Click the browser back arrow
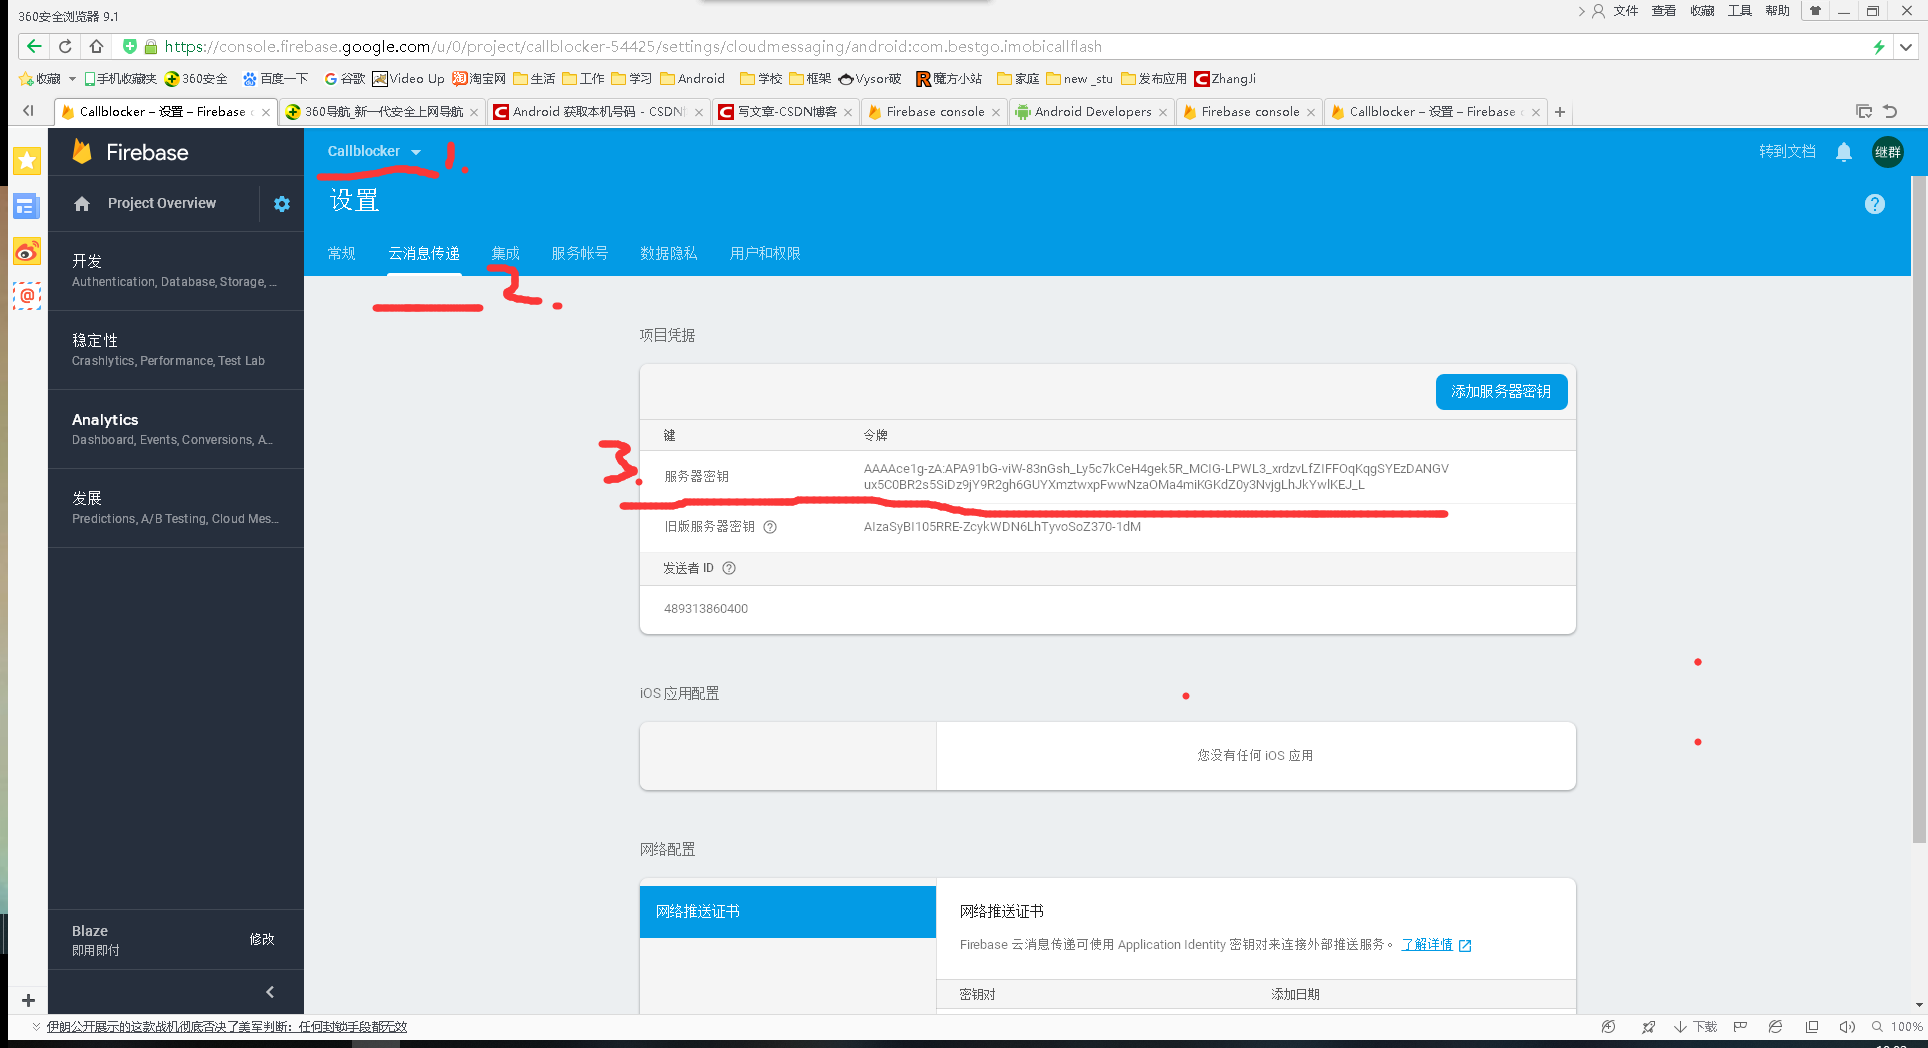 click(x=34, y=46)
